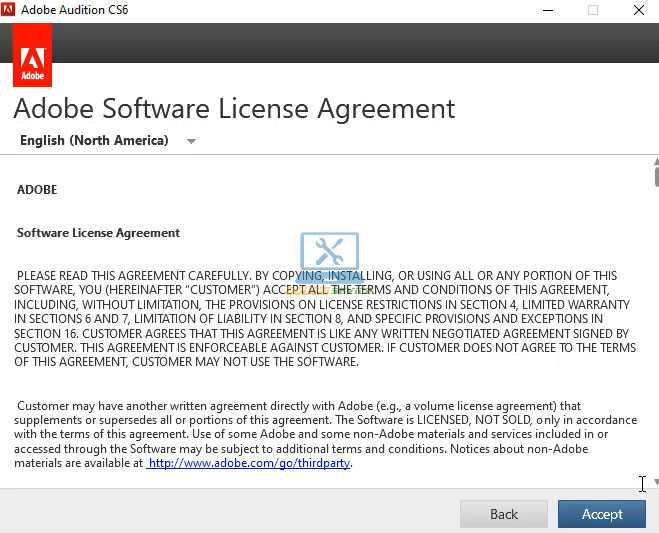The image size is (659, 533).
Task: Minimize the Adobe Audition CS6 installer window
Action: tap(546, 10)
